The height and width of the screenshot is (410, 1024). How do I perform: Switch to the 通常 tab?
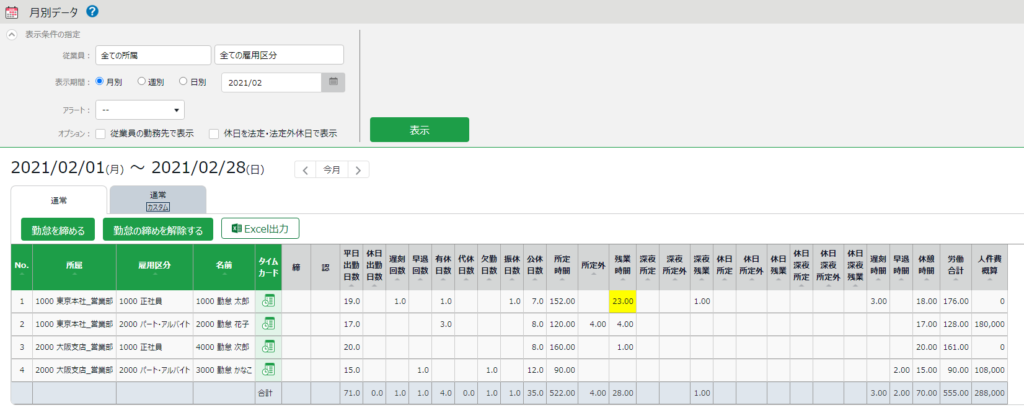point(58,201)
